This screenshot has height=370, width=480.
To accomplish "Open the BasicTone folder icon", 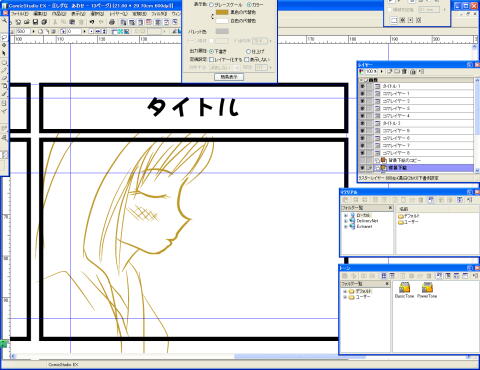I will pyautogui.click(x=404, y=287).
